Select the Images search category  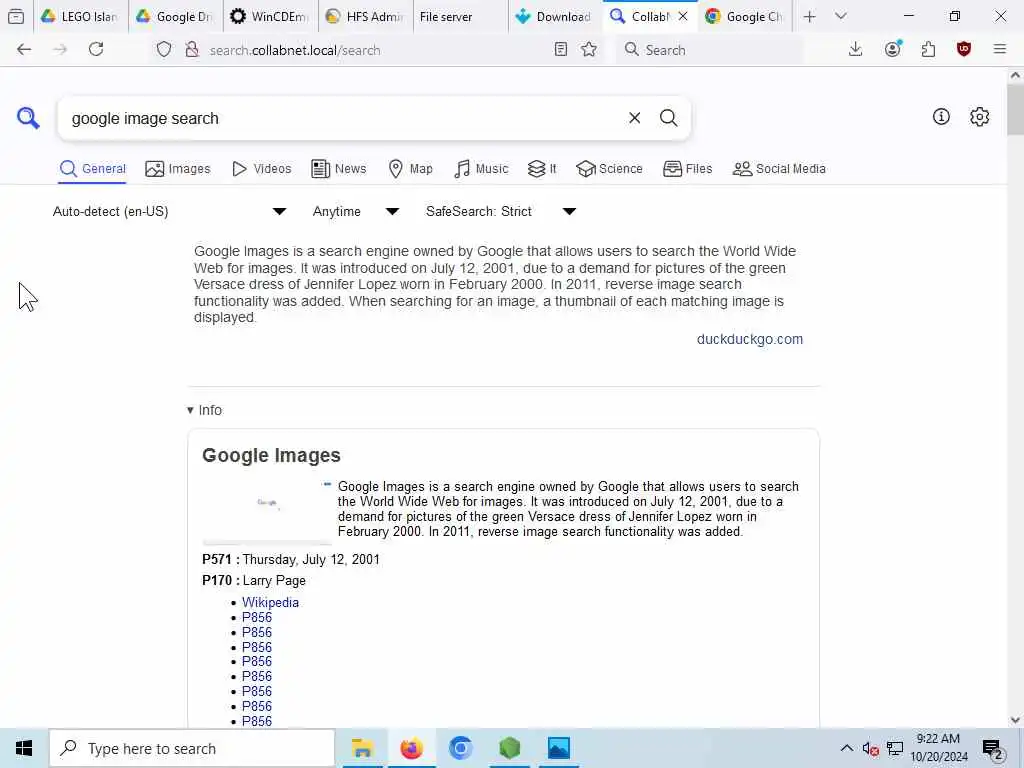[x=178, y=169]
